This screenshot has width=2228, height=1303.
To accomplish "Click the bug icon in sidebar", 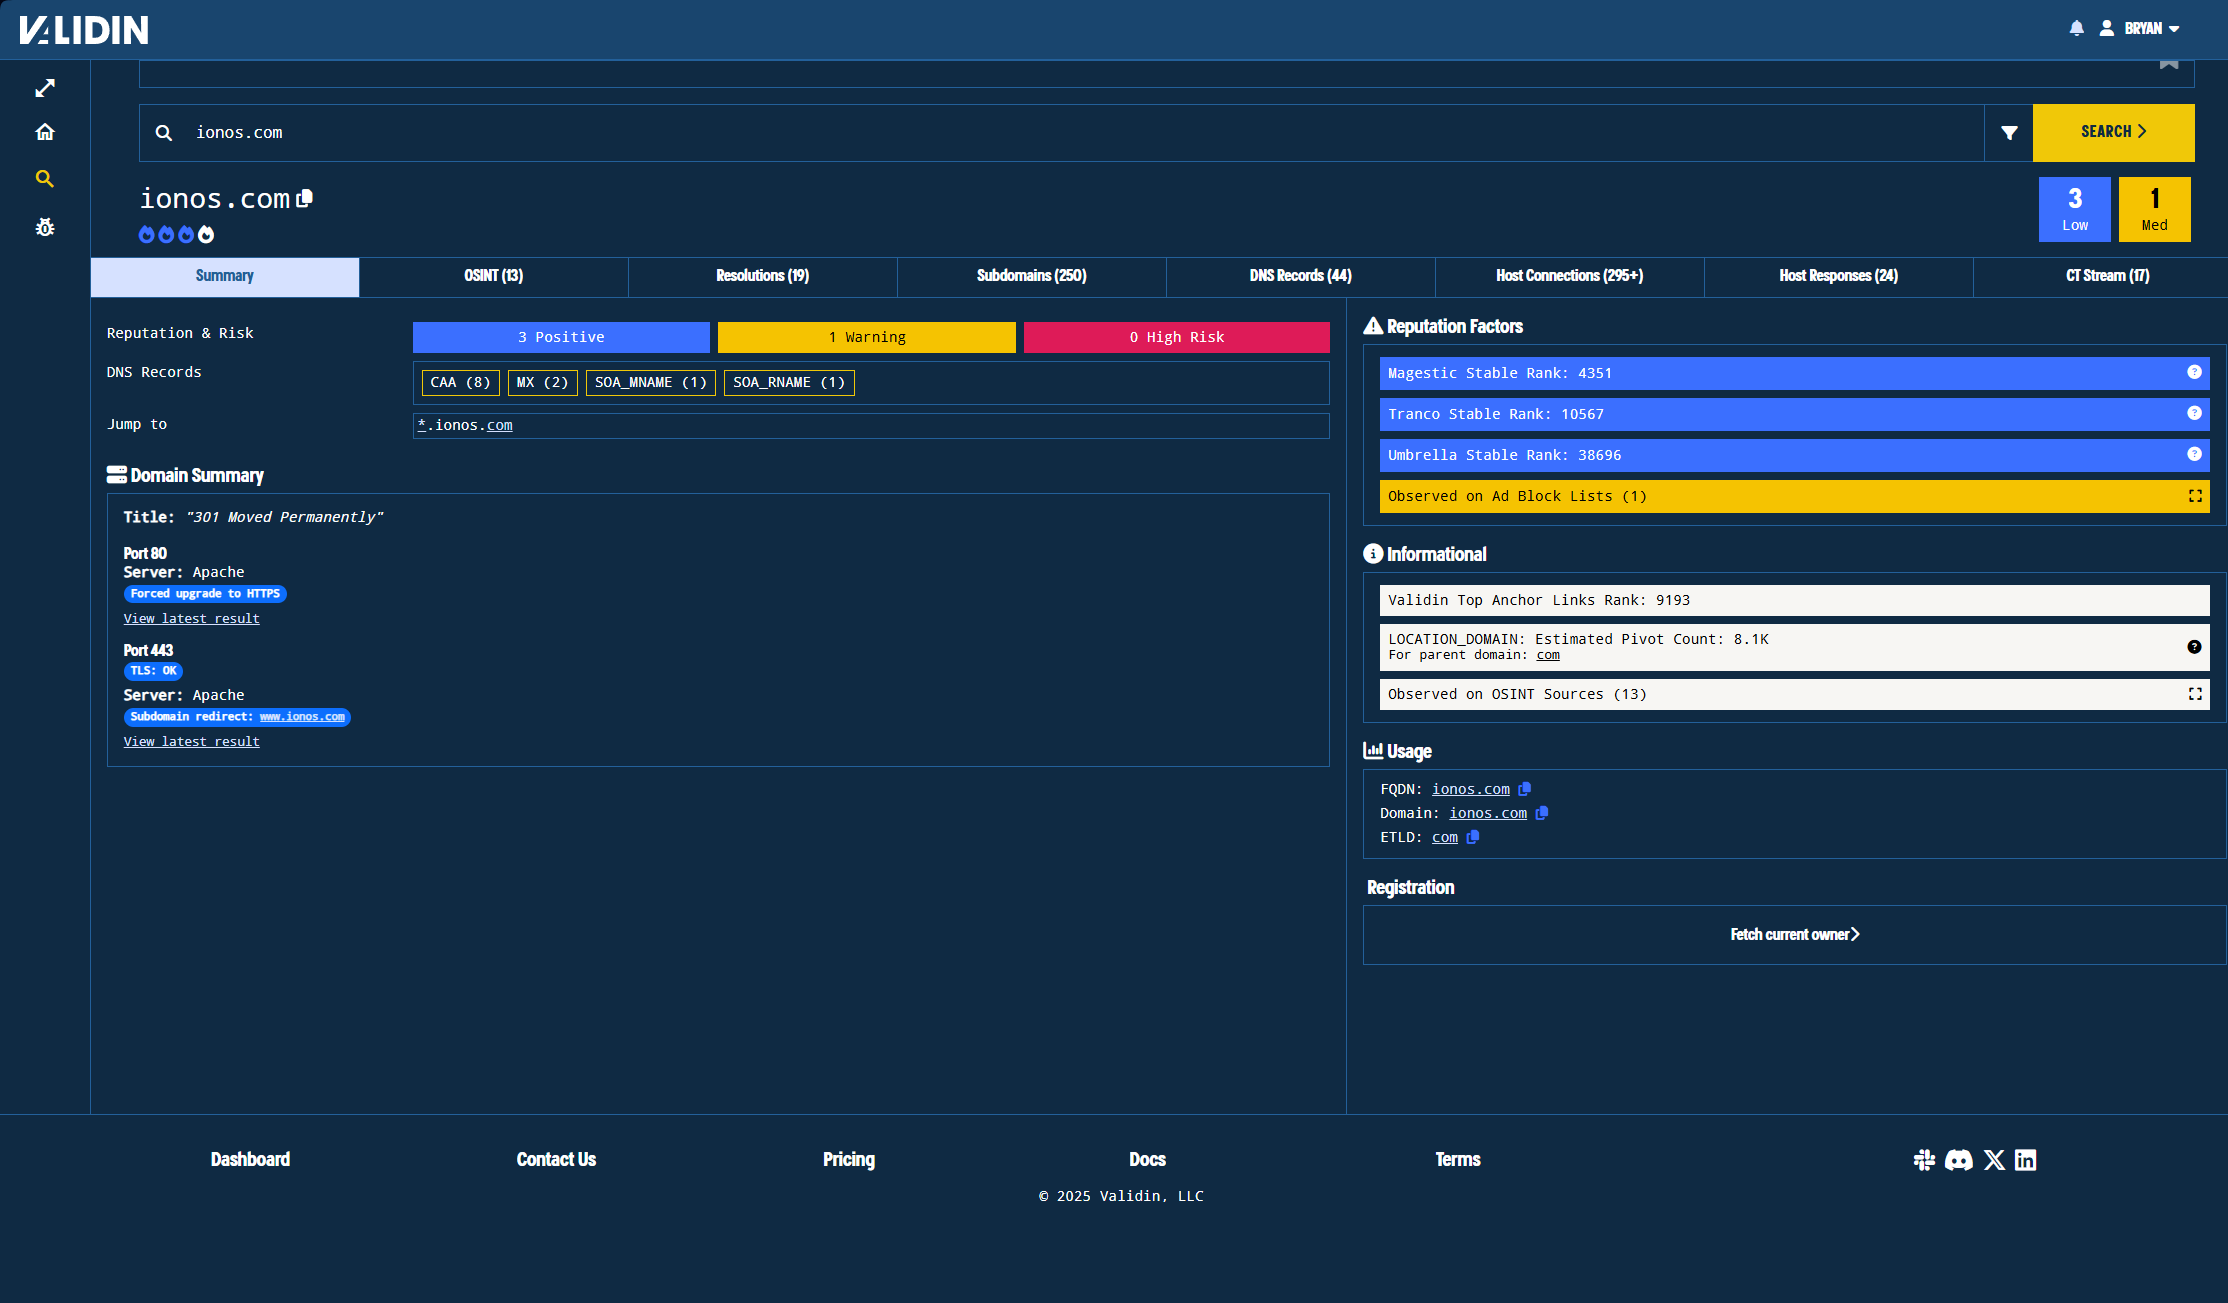I will (45, 227).
